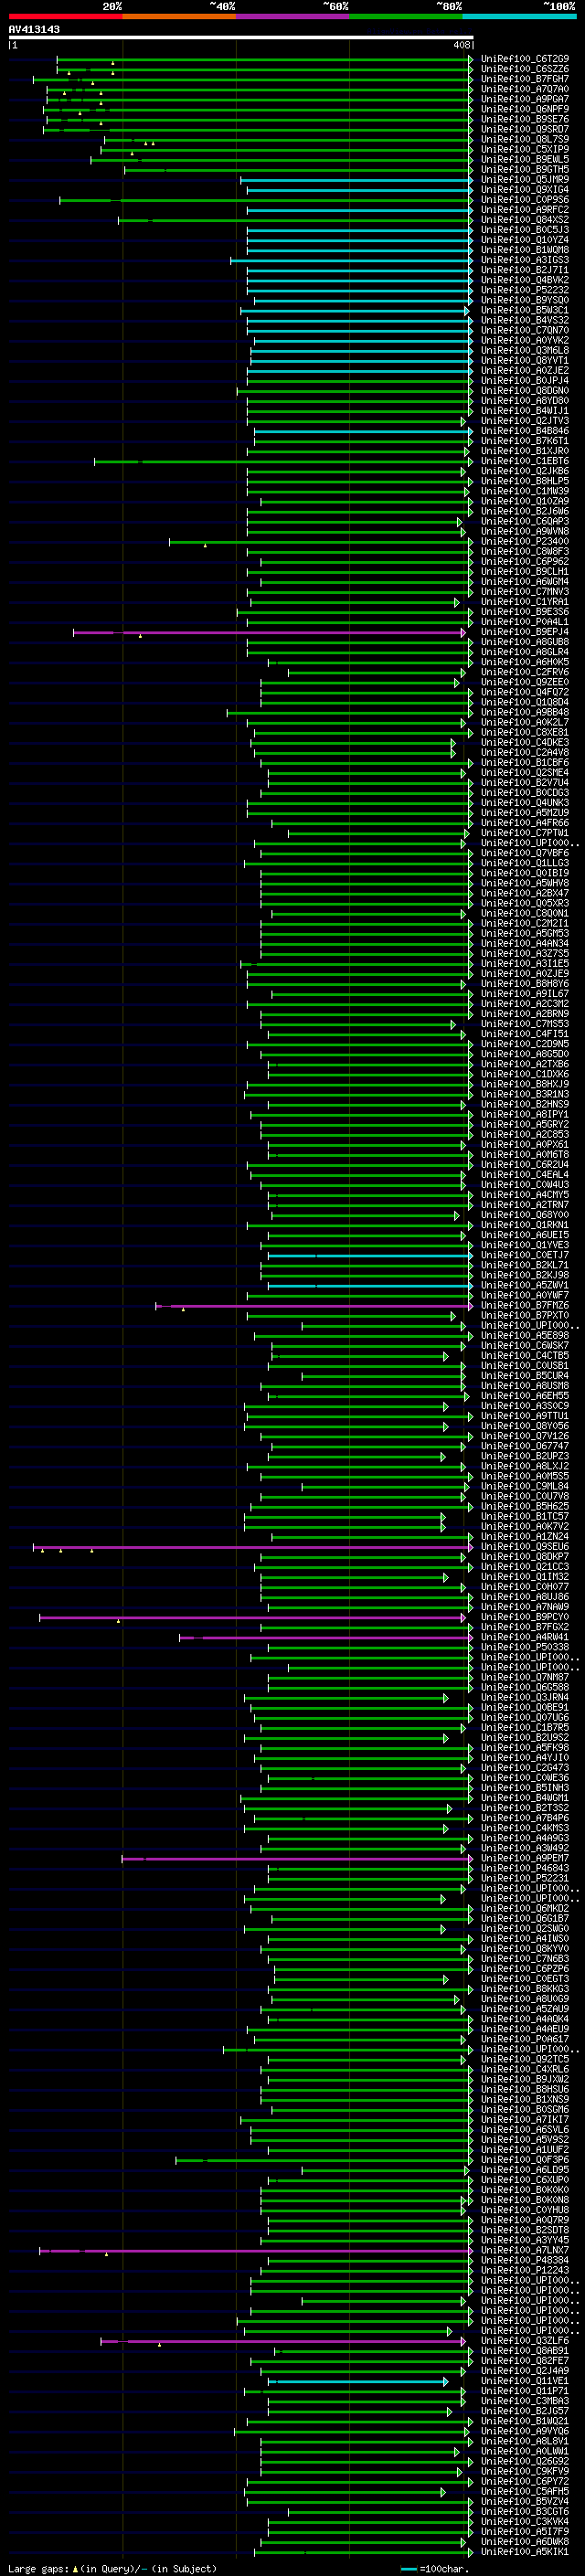Image resolution: width=585 pixels, height=2576 pixels.
Task: Select hit label UniRef100_A3IGS3
Action: pyautogui.click(x=524, y=260)
